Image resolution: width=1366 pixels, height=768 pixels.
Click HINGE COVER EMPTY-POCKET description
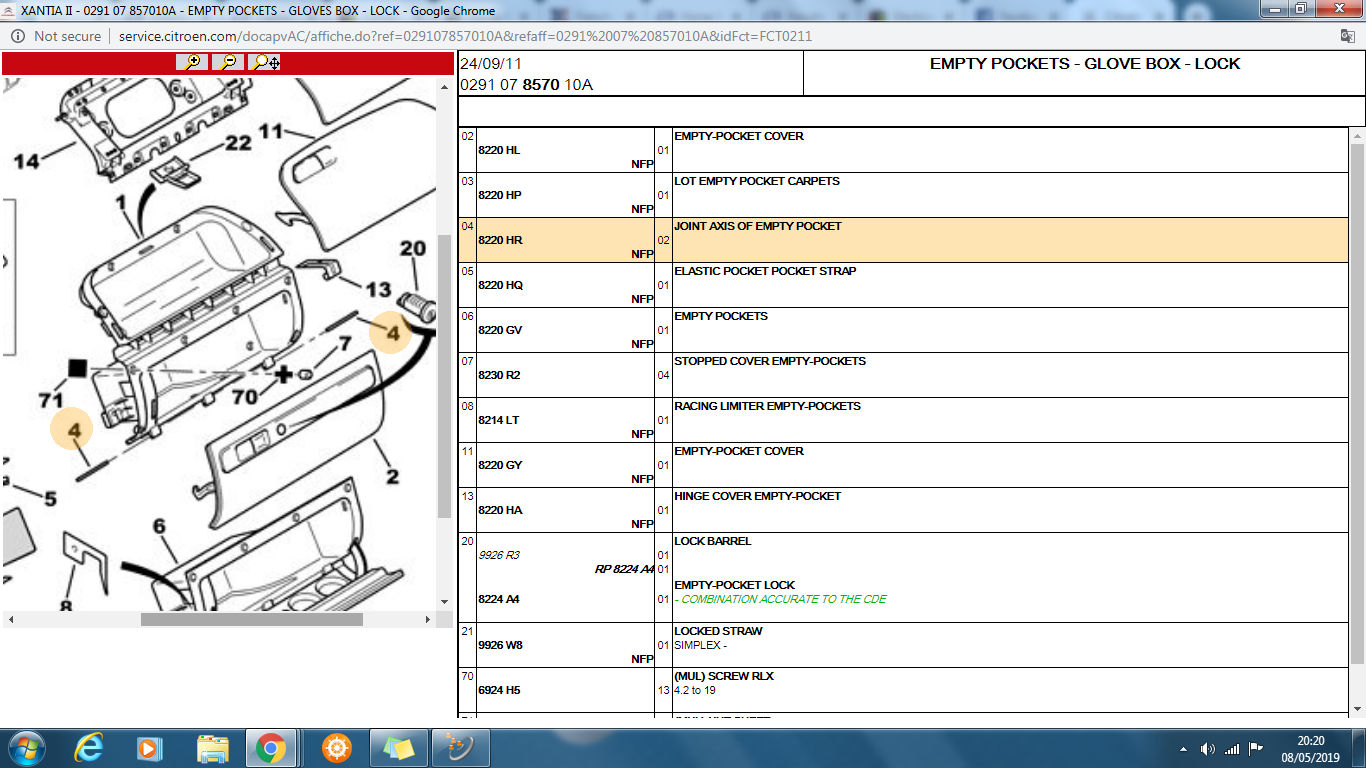(758, 496)
